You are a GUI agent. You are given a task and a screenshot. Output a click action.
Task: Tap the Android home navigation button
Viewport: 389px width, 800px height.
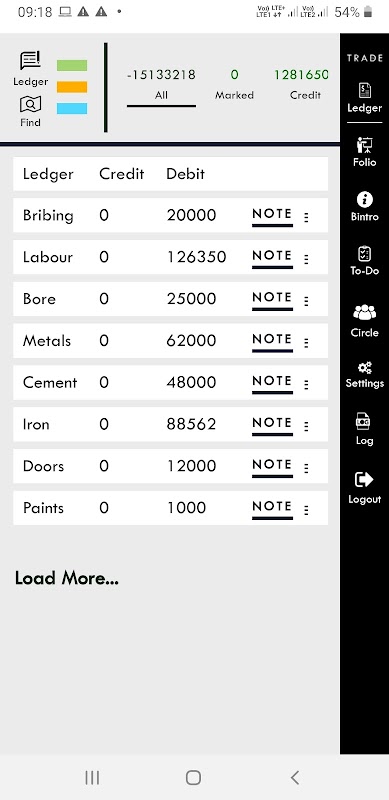[193, 778]
